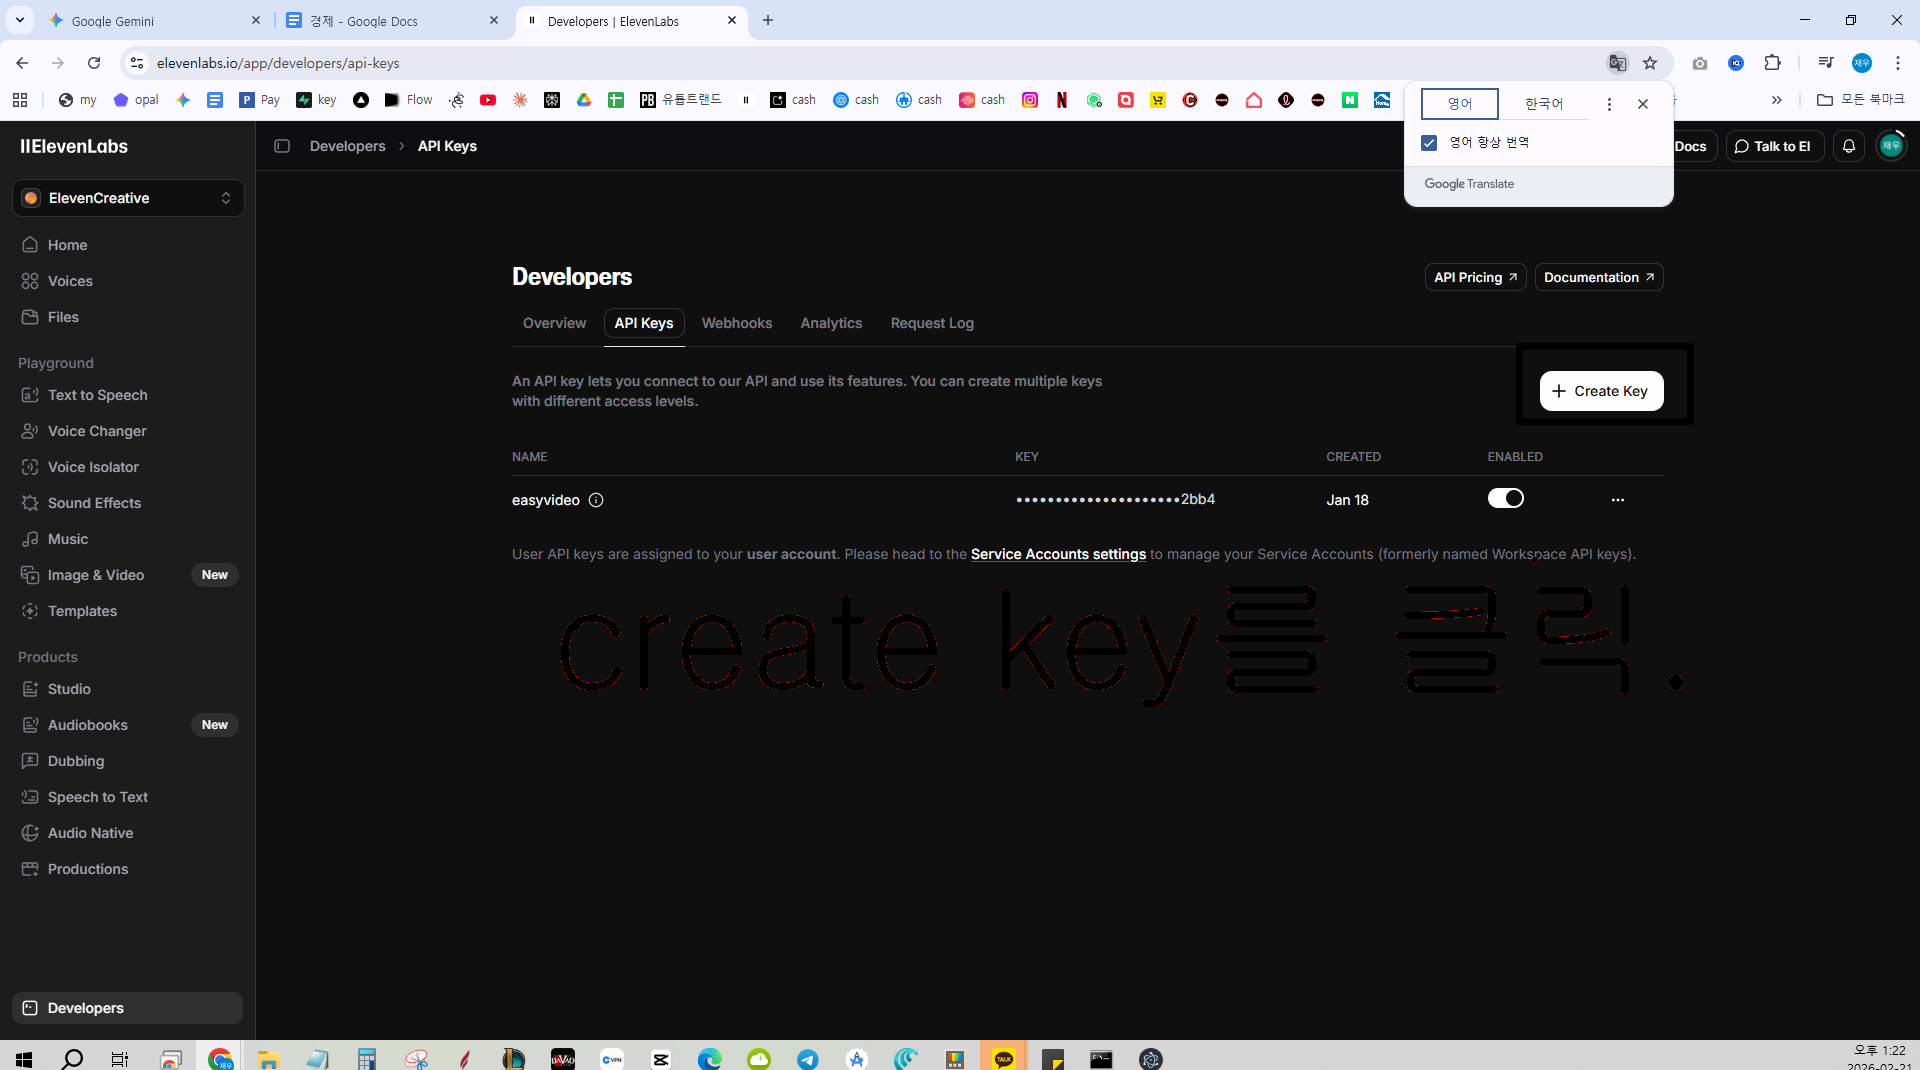The image size is (1920, 1070).
Task: Select English tab in translate popup
Action: click(x=1460, y=104)
